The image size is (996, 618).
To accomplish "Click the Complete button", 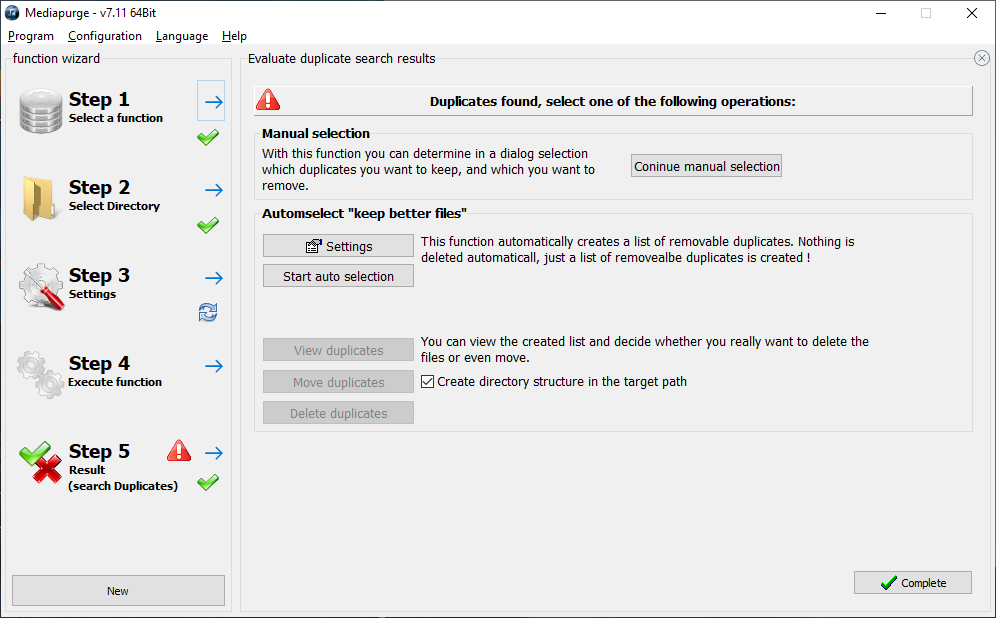I will [x=913, y=582].
